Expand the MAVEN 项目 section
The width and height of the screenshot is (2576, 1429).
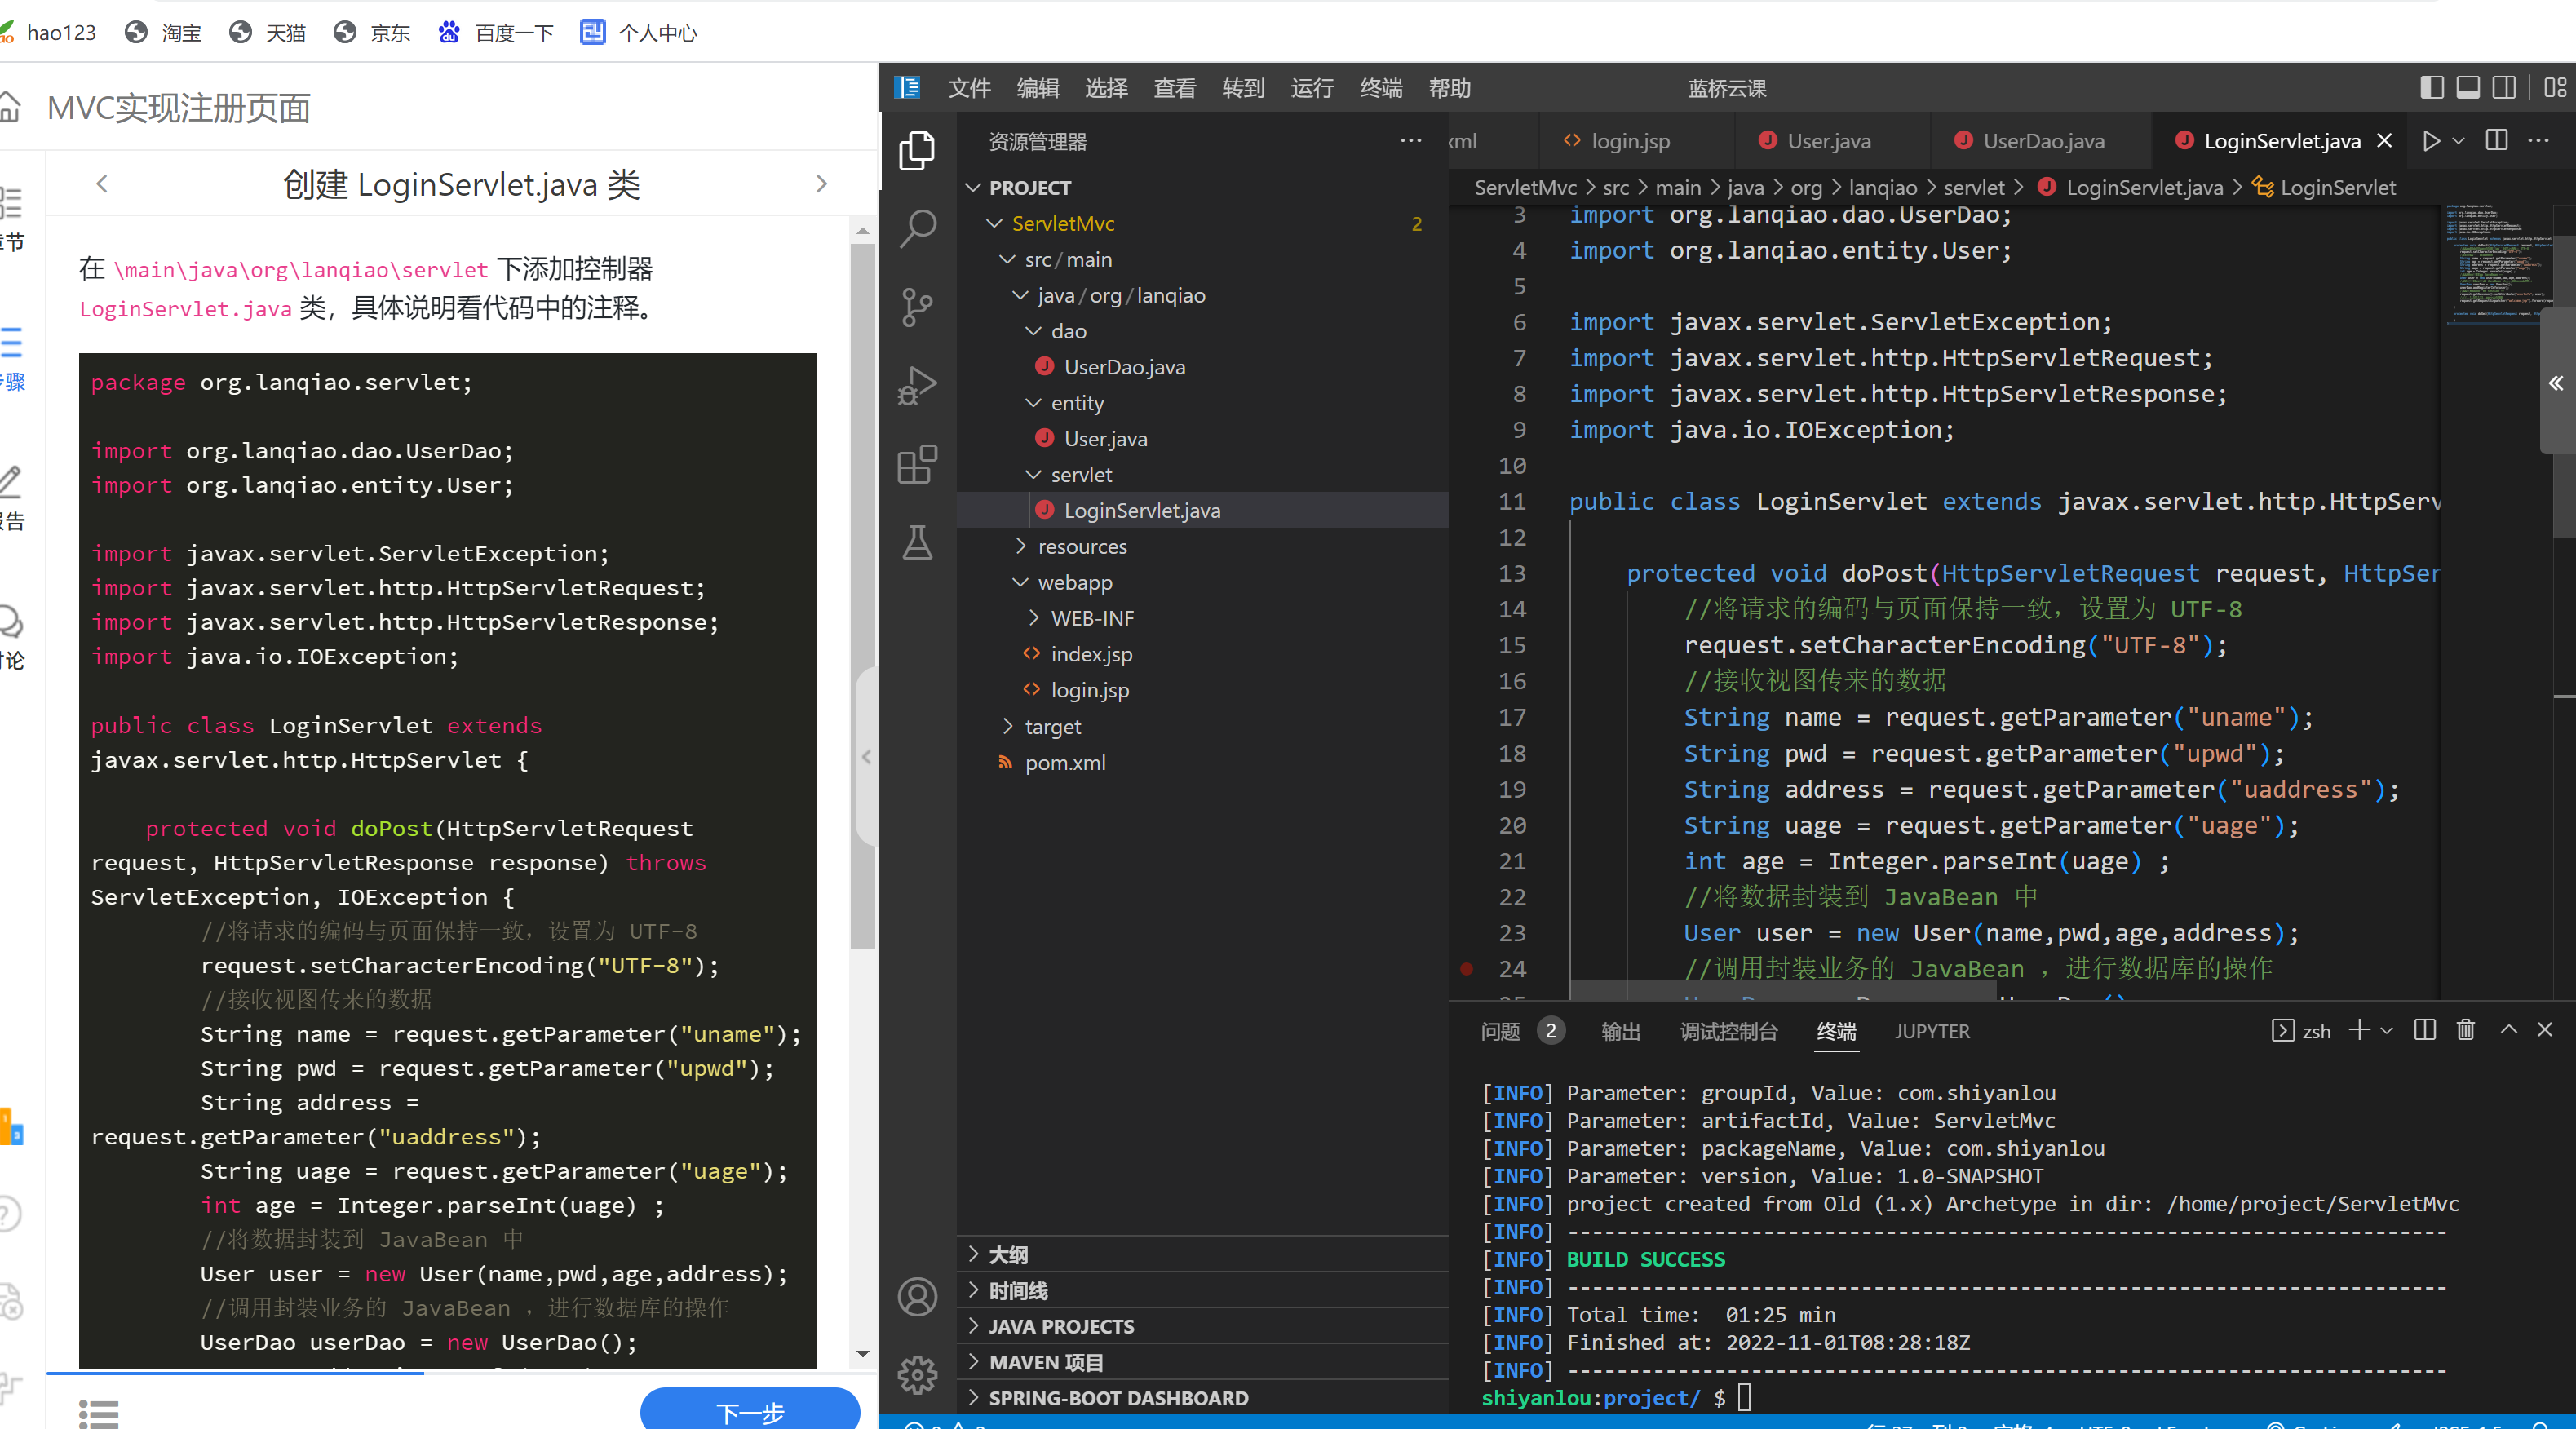click(x=1045, y=1362)
